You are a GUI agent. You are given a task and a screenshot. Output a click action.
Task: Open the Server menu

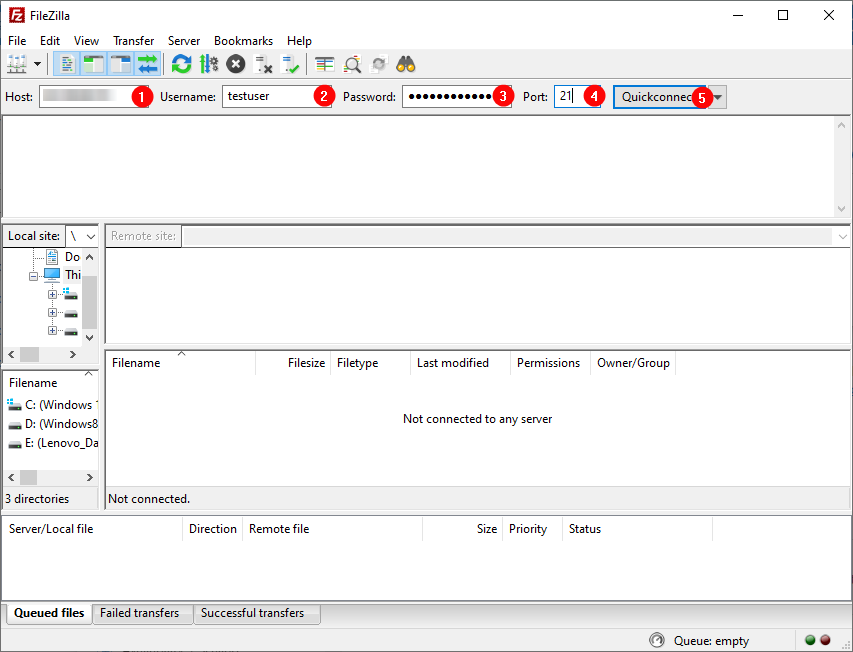(184, 41)
